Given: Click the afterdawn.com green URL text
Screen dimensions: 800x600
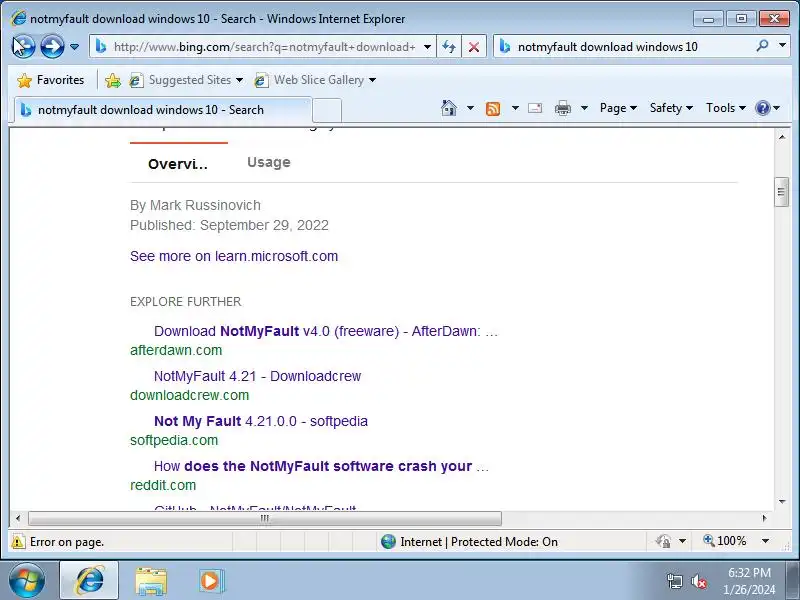Looking at the screenshot, I should pos(176,351).
